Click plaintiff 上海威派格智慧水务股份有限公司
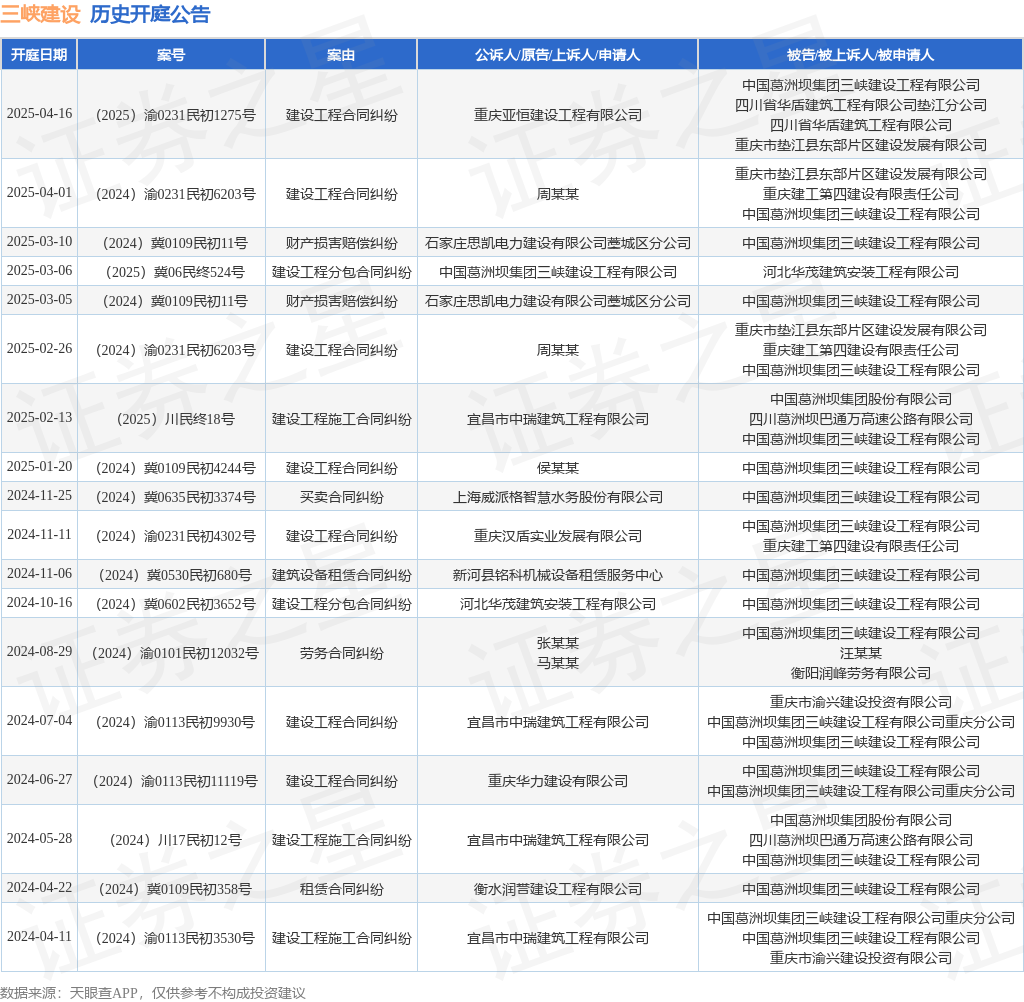1024x1002 pixels. (558, 498)
